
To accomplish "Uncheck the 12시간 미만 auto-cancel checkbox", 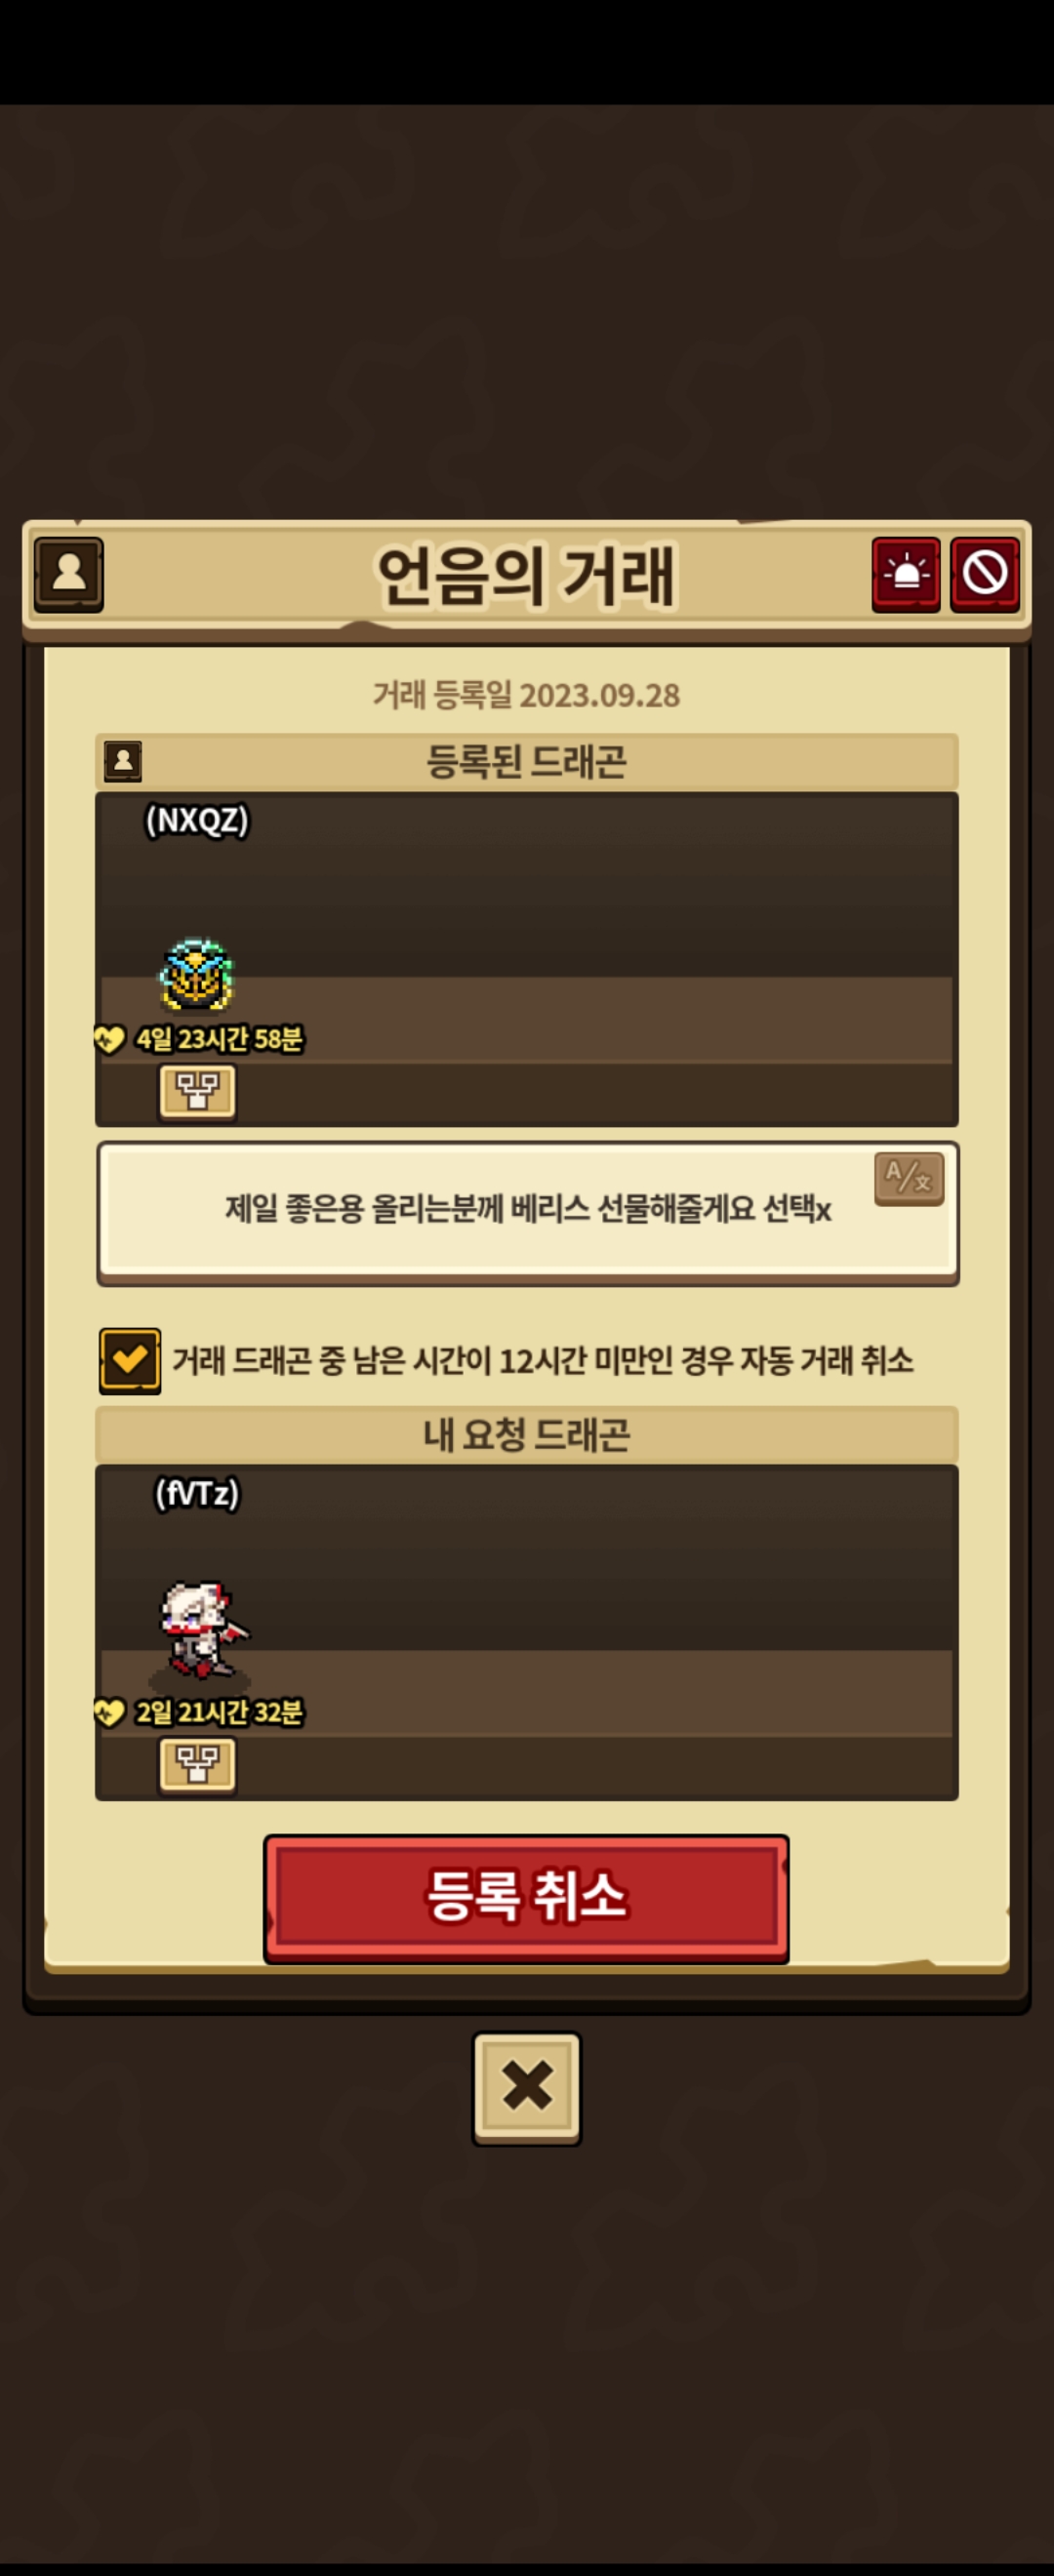I will [x=130, y=1360].
